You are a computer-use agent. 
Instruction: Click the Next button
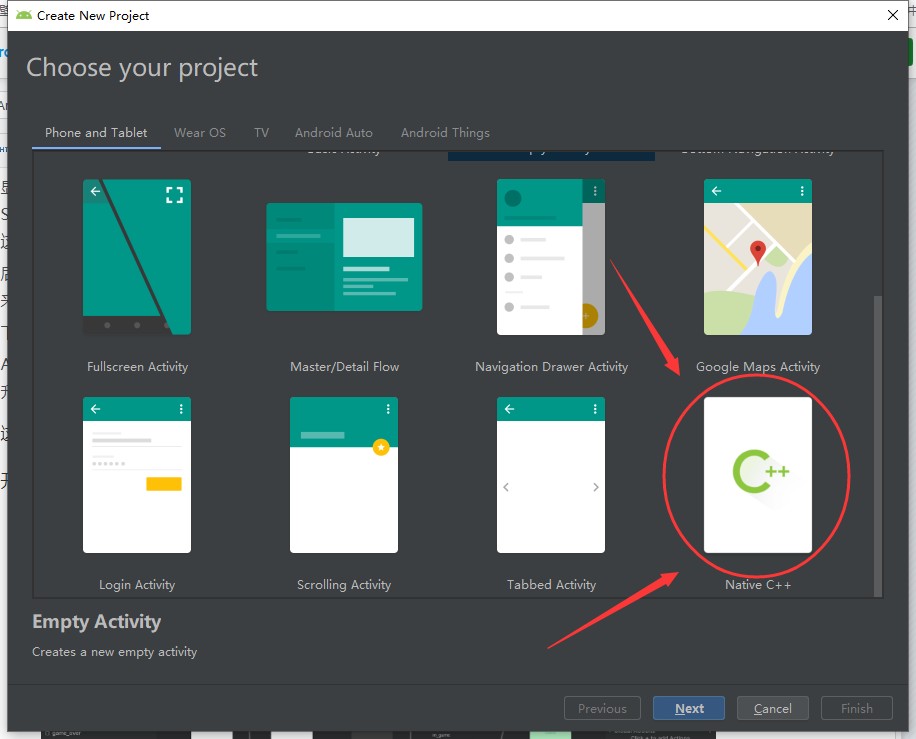coord(689,708)
